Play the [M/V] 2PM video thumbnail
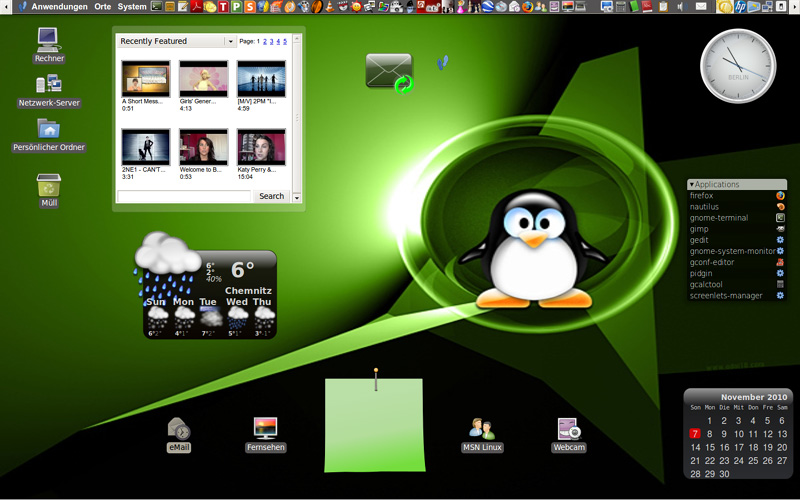The height and width of the screenshot is (500, 800). click(x=261, y=79)
